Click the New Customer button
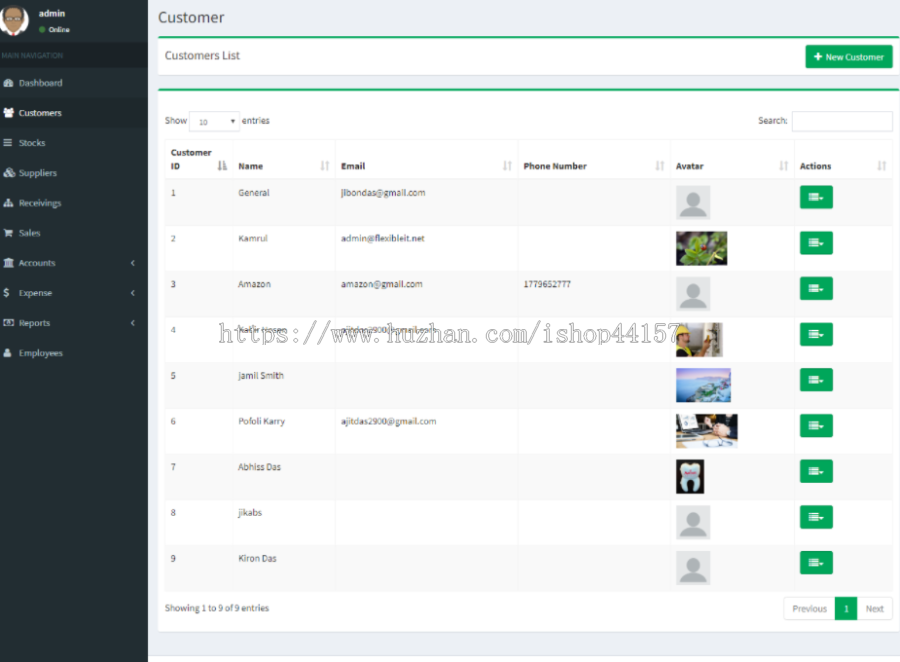 (x=848, y=57)
